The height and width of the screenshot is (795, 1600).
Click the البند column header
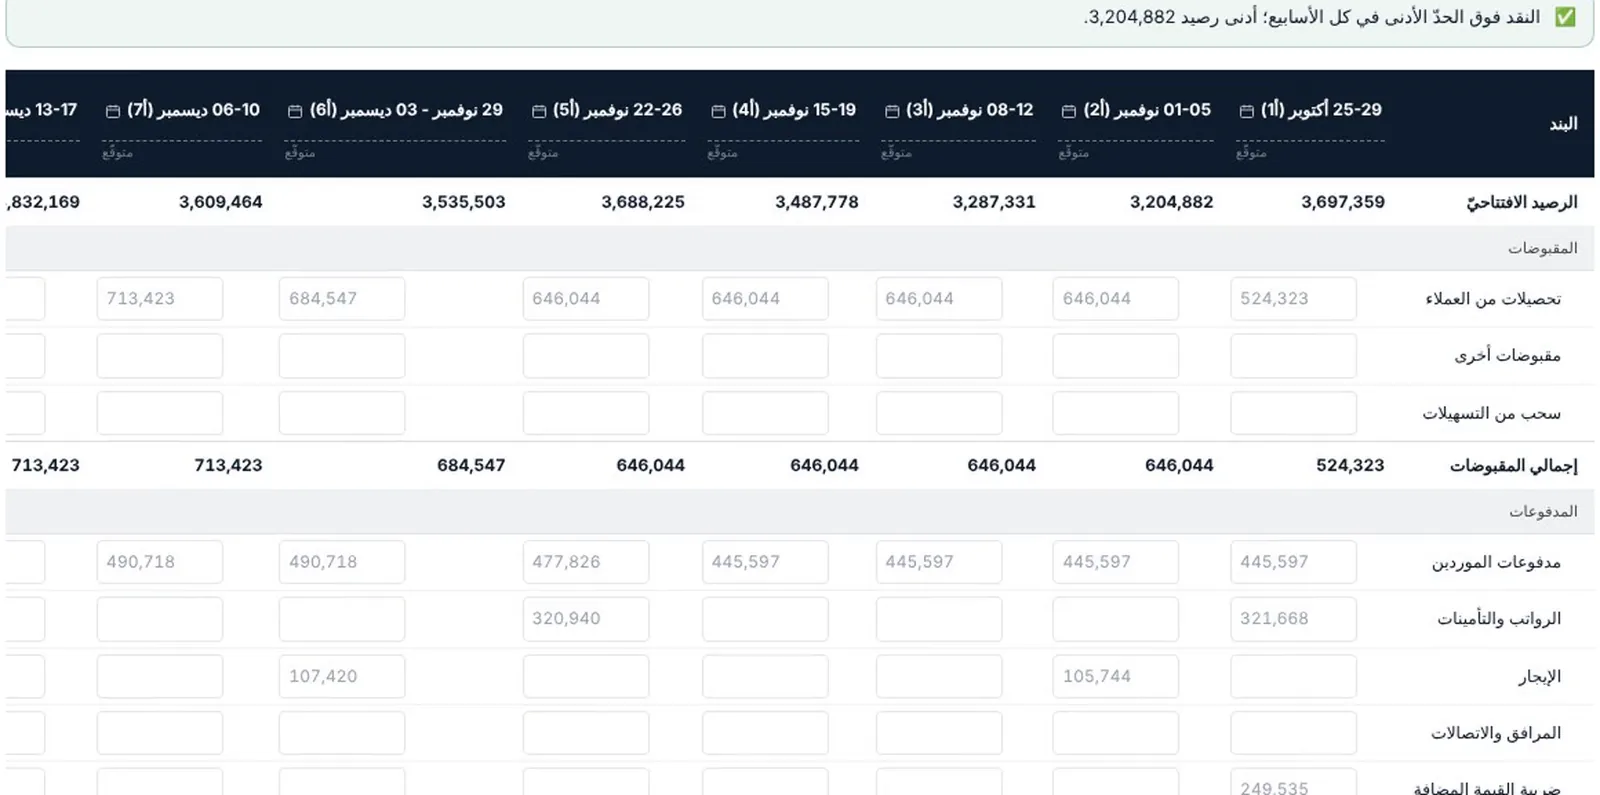click(x=1563, y=124)
